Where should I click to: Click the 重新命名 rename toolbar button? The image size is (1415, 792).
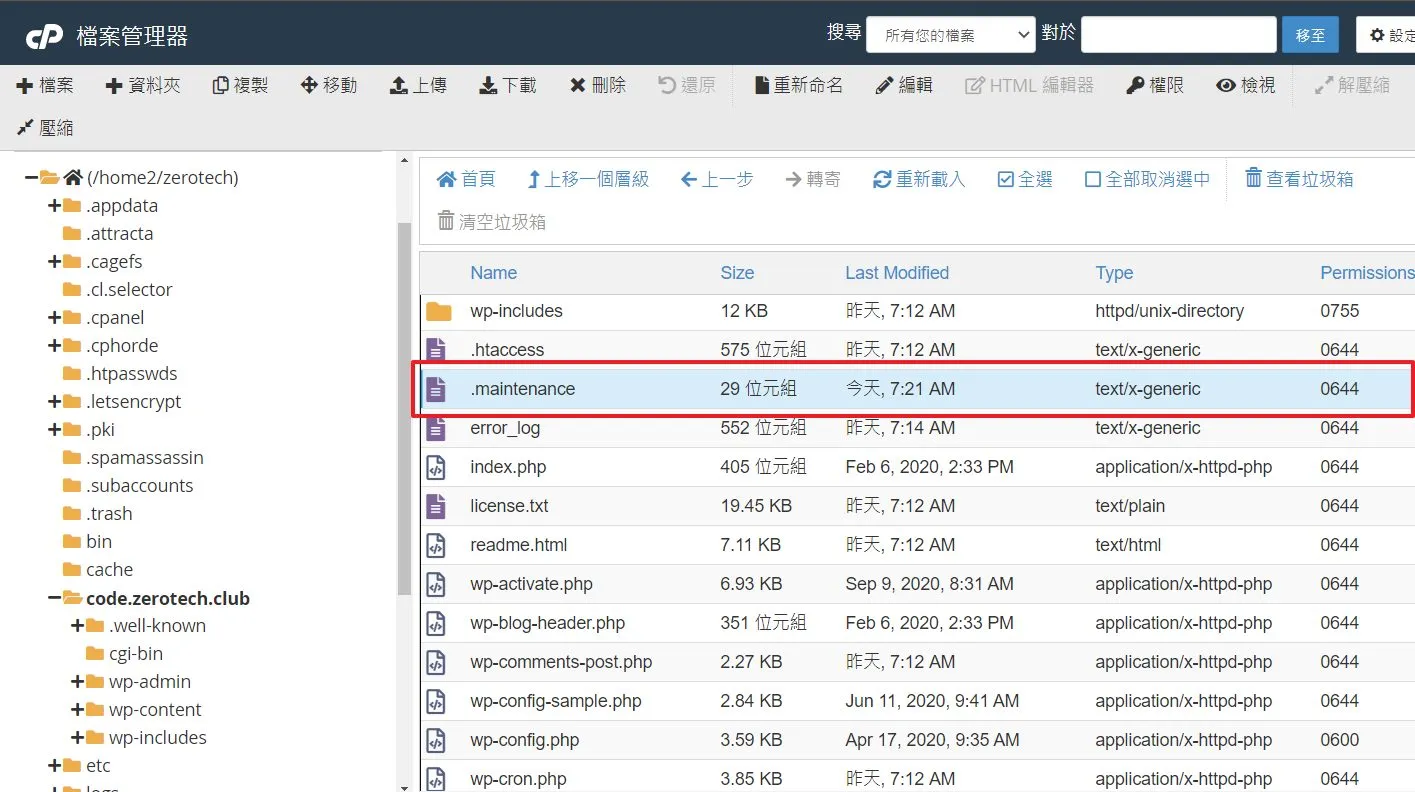pyautogui.click(x=799, y=86)
